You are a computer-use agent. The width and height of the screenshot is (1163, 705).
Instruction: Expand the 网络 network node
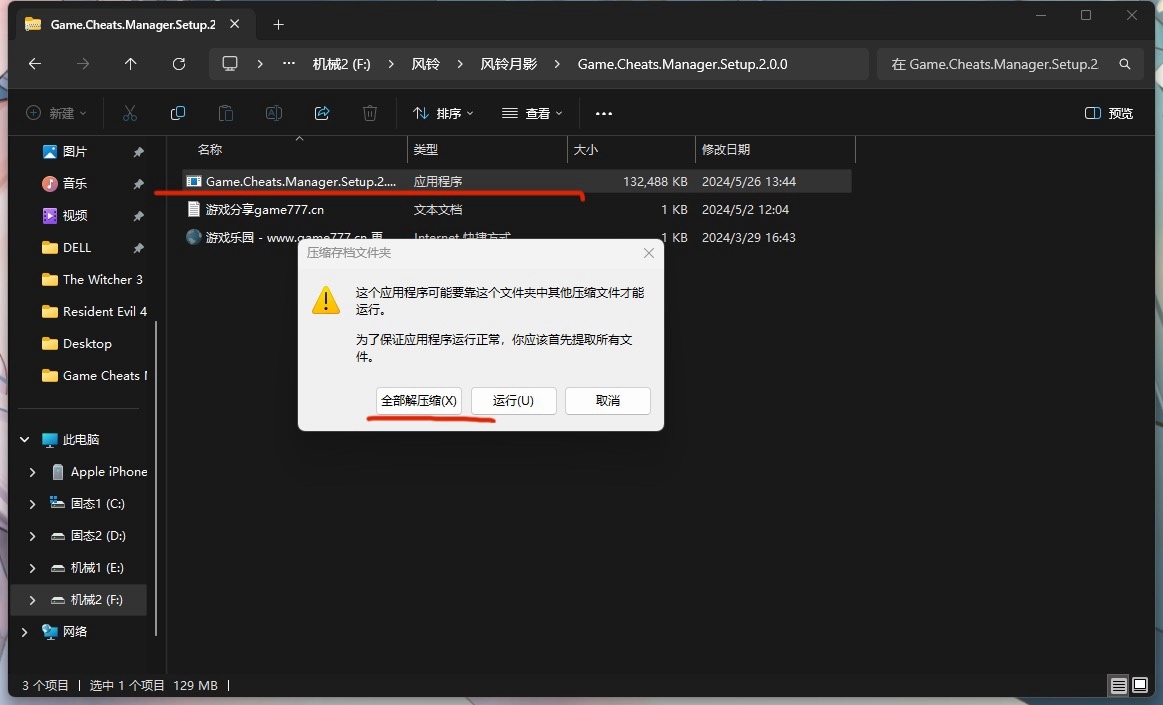(x=24, y=632)
